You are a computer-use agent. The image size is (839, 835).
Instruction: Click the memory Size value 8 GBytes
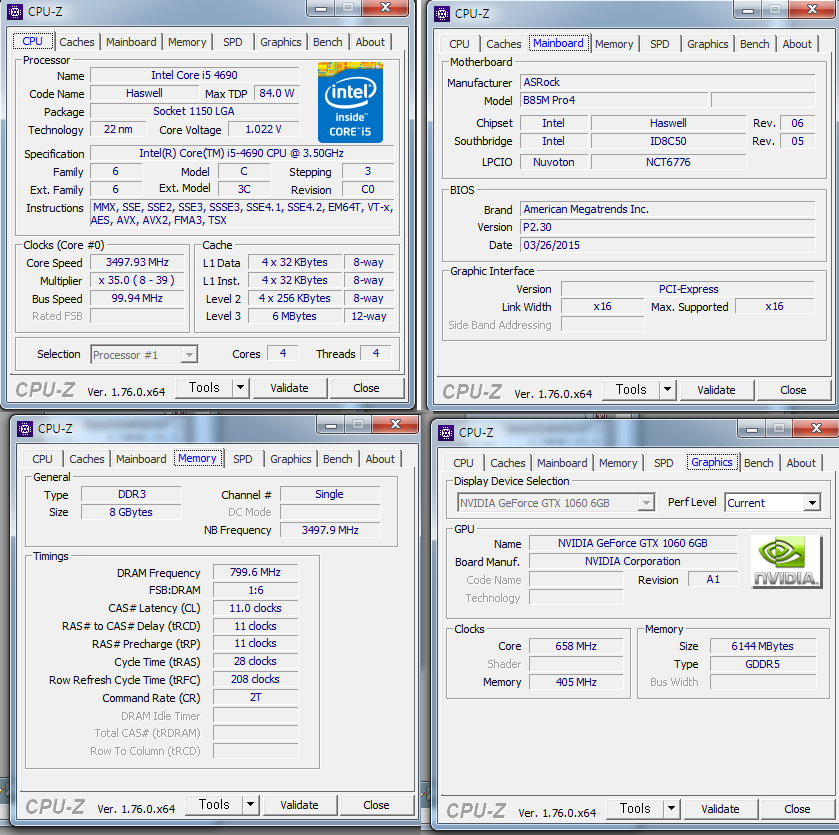coord(132,512)
